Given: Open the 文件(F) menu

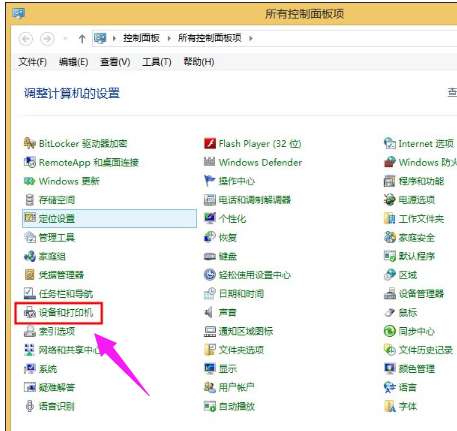Looking at the screenshot, I should tap(33, 62).
